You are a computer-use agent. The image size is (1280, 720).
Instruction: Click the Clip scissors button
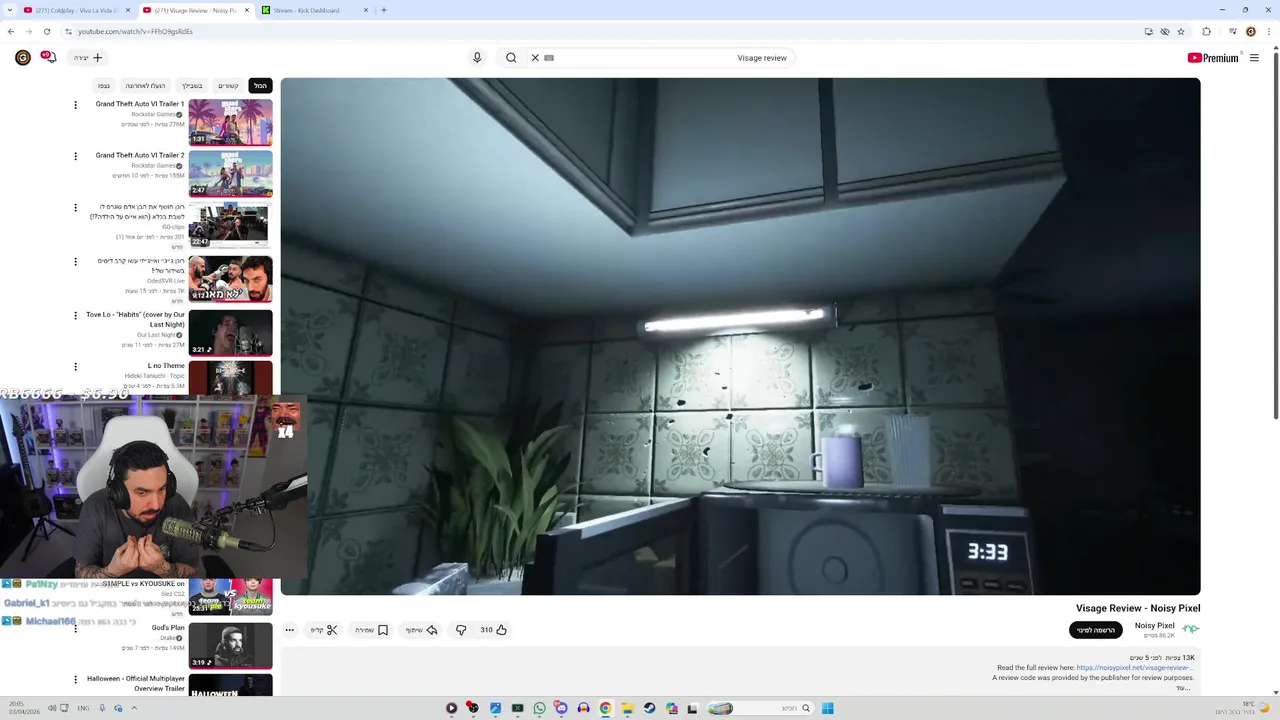[324, 630]
